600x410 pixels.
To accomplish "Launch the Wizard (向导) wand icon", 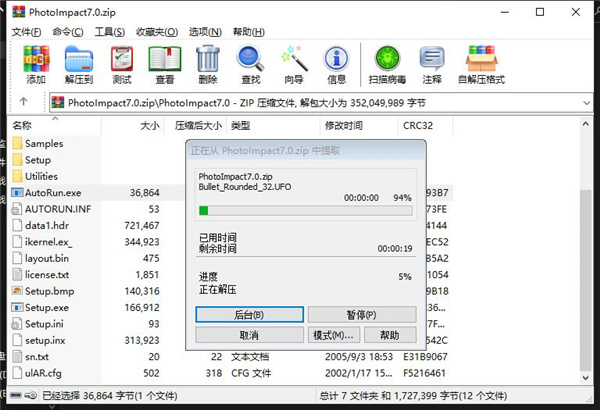I will (x=294, y=59).
